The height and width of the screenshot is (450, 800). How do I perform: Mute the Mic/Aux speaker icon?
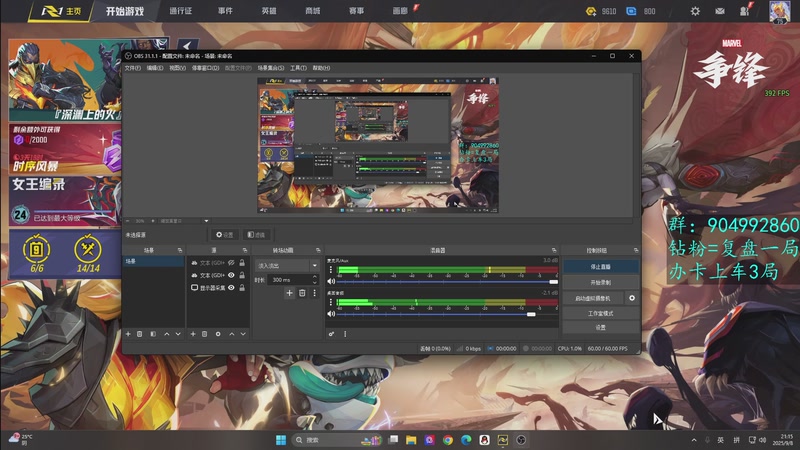tap(331, 282)
